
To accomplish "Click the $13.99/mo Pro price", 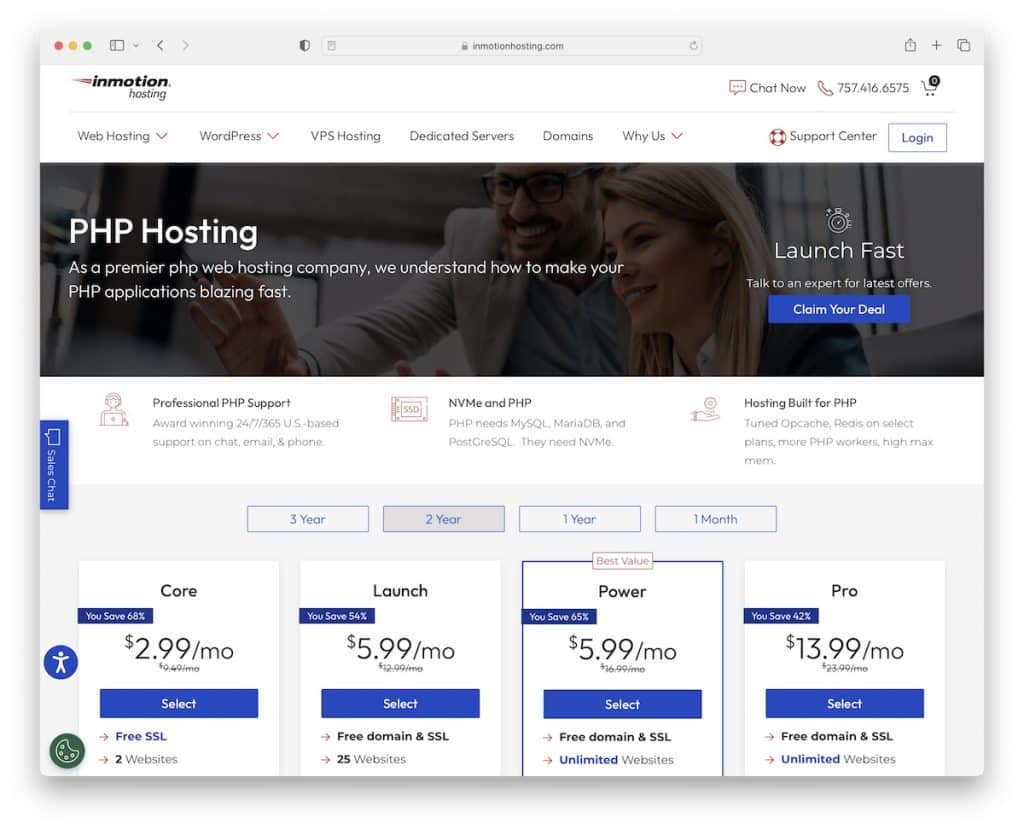I will [844, 649].
